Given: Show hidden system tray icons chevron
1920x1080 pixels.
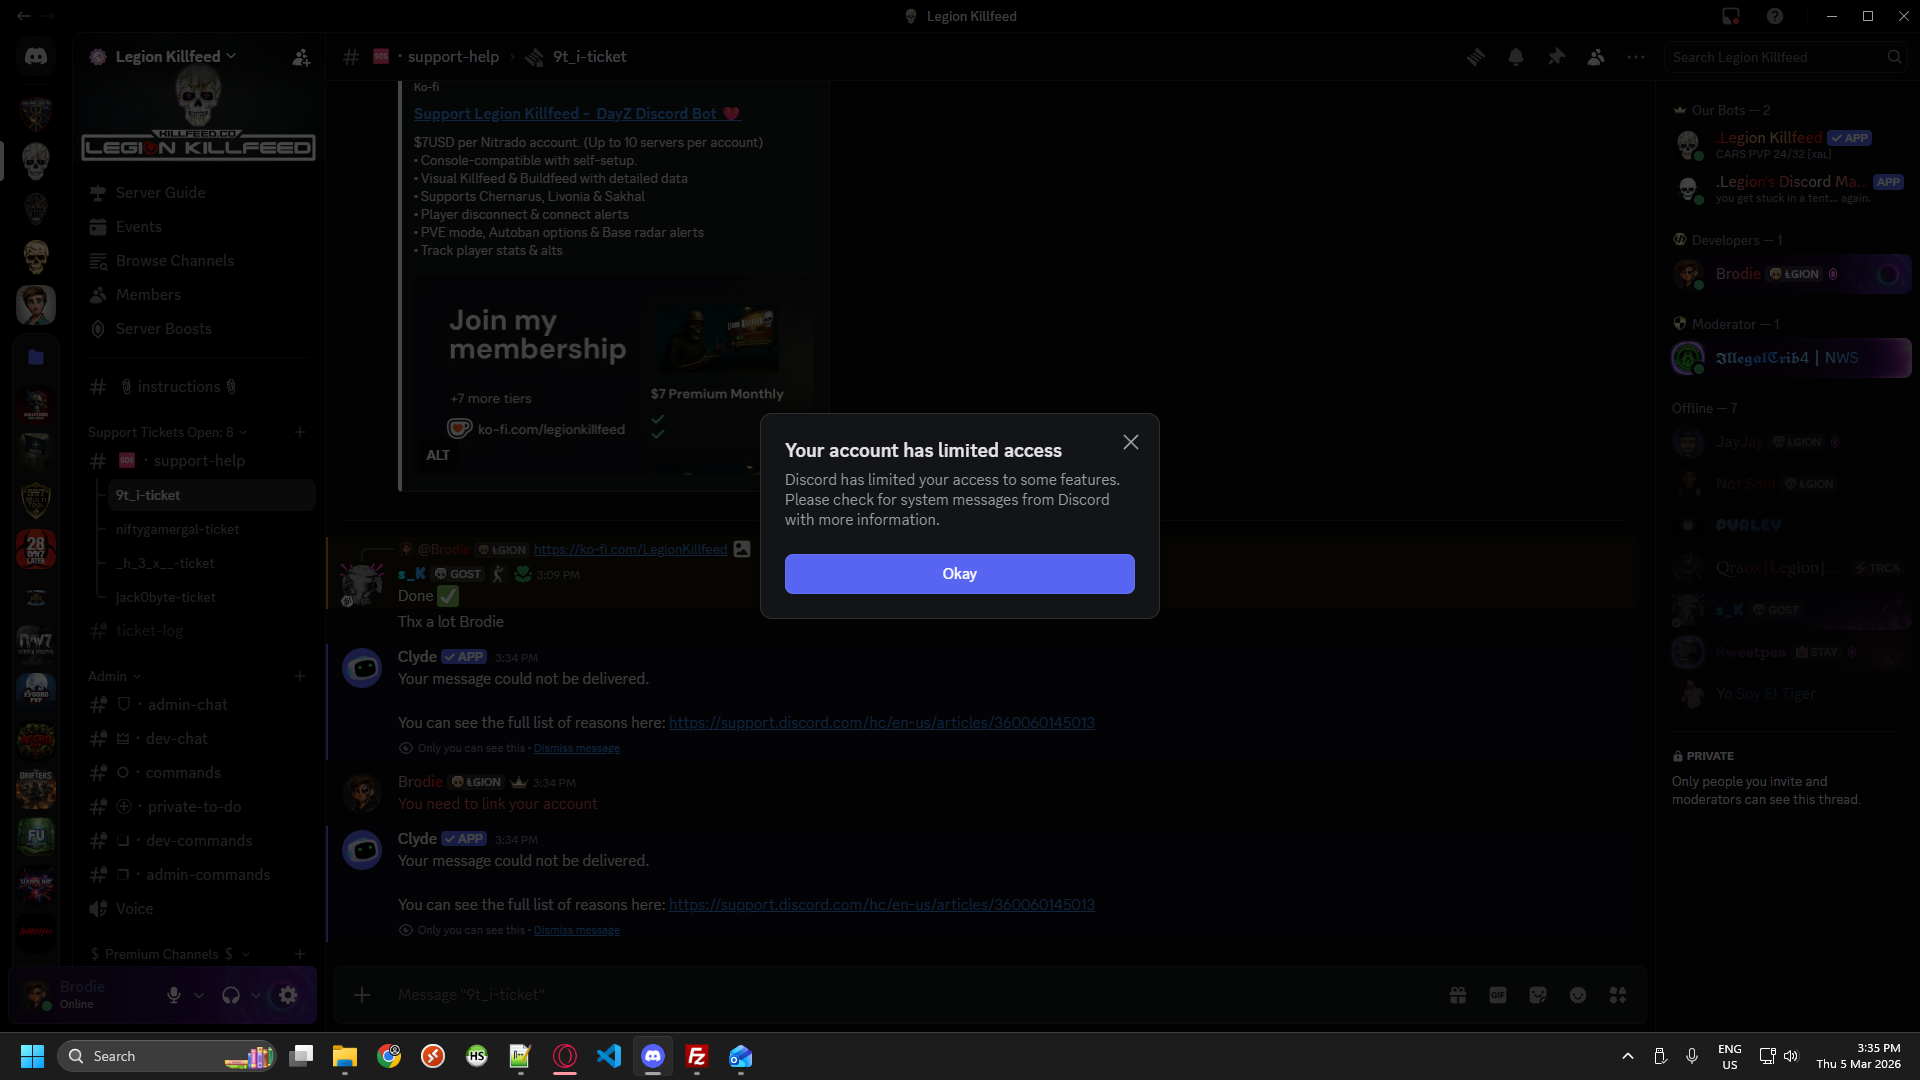Looking at the screenshot, I should [x=1628, y=1056].
